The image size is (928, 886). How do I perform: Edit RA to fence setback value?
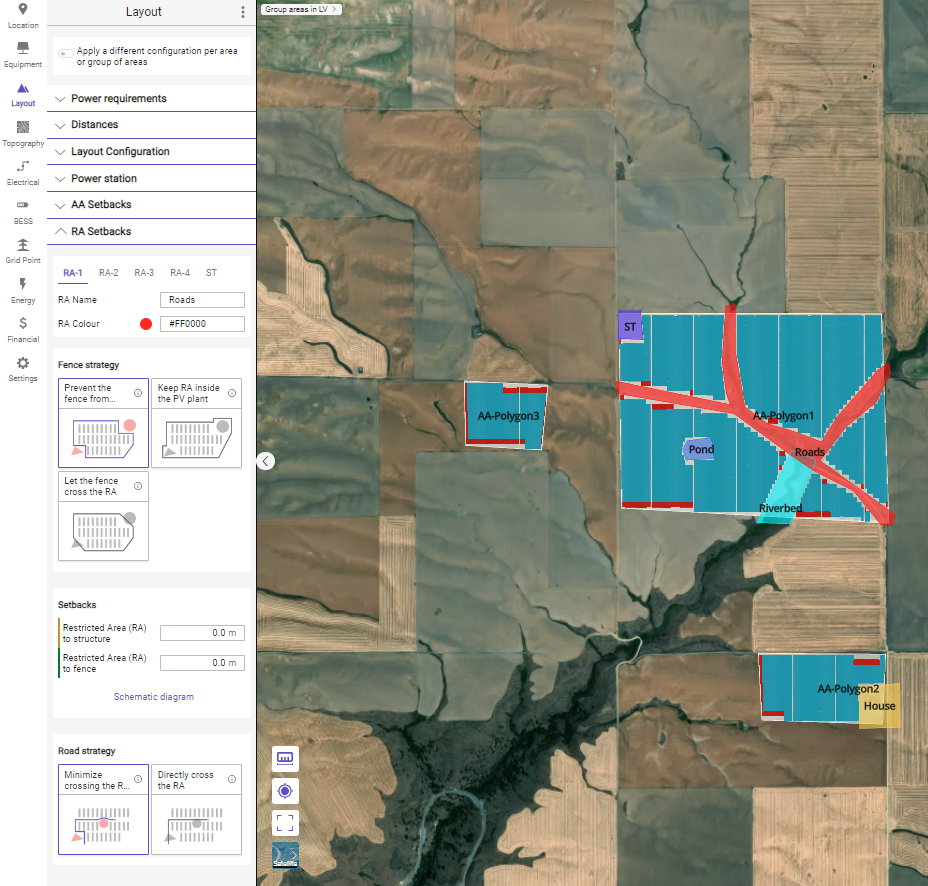tap(202, 663)
